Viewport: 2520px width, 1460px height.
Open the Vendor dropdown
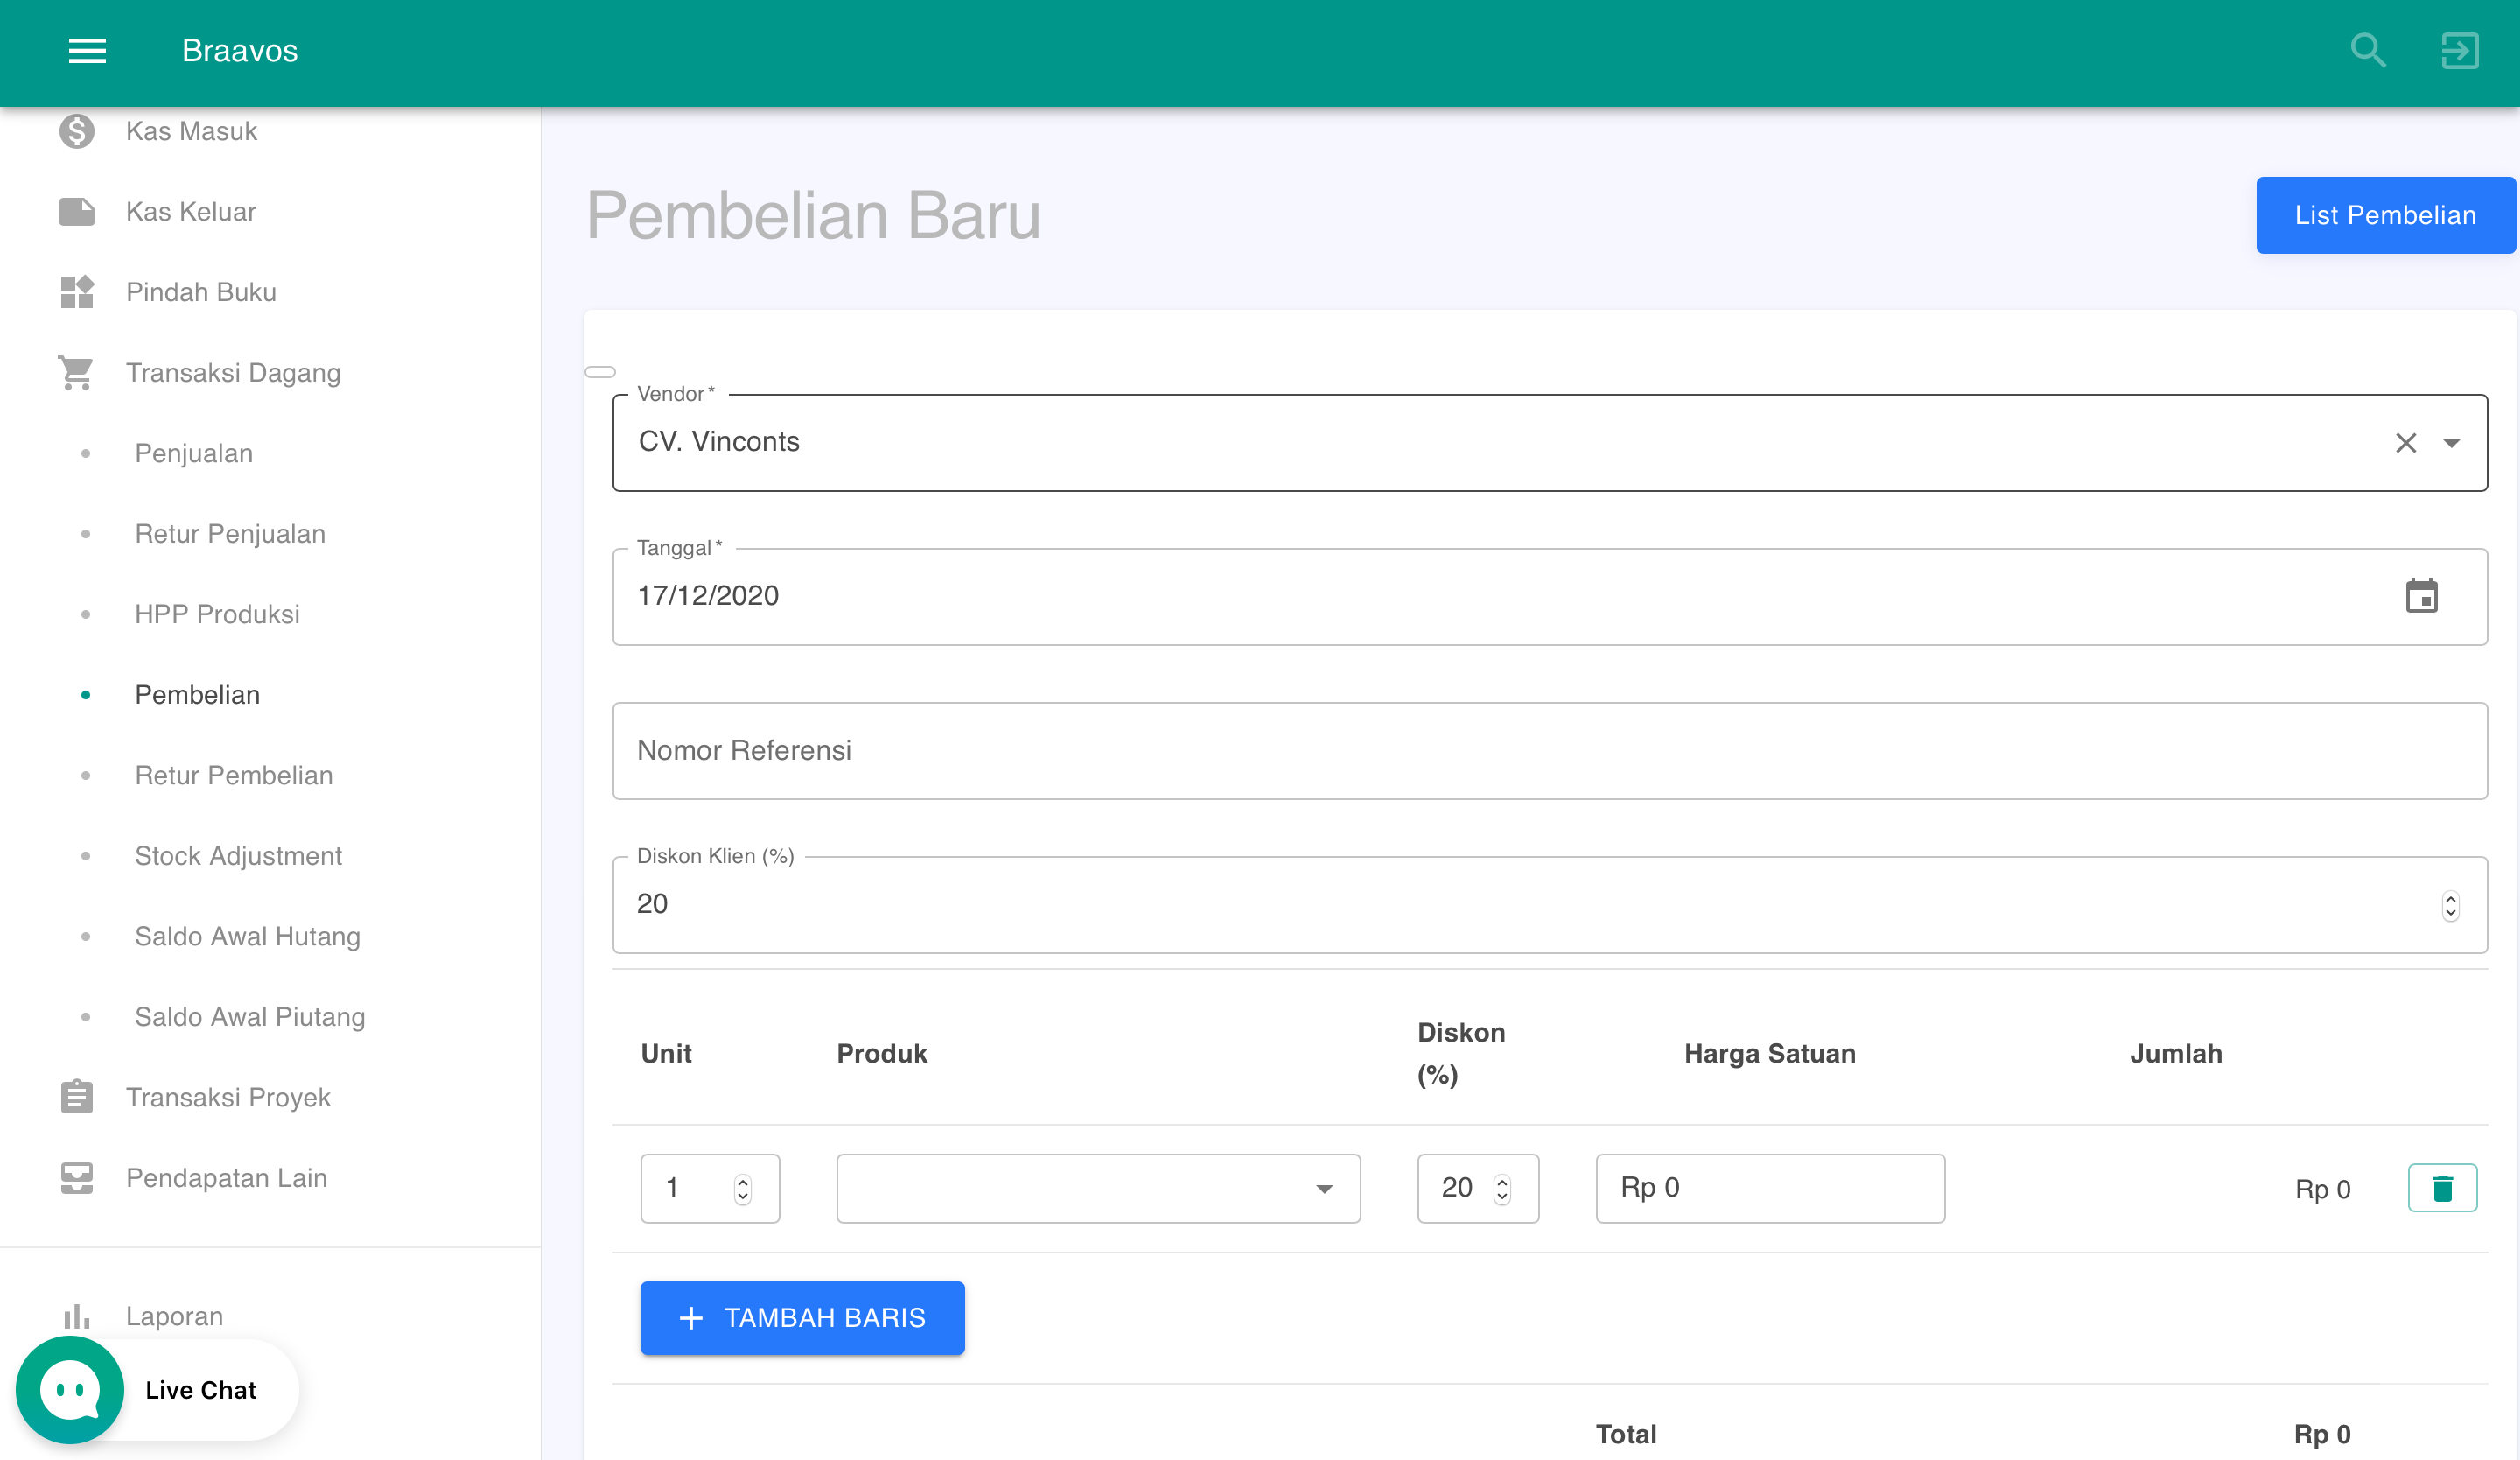[x=2451, y=442]
